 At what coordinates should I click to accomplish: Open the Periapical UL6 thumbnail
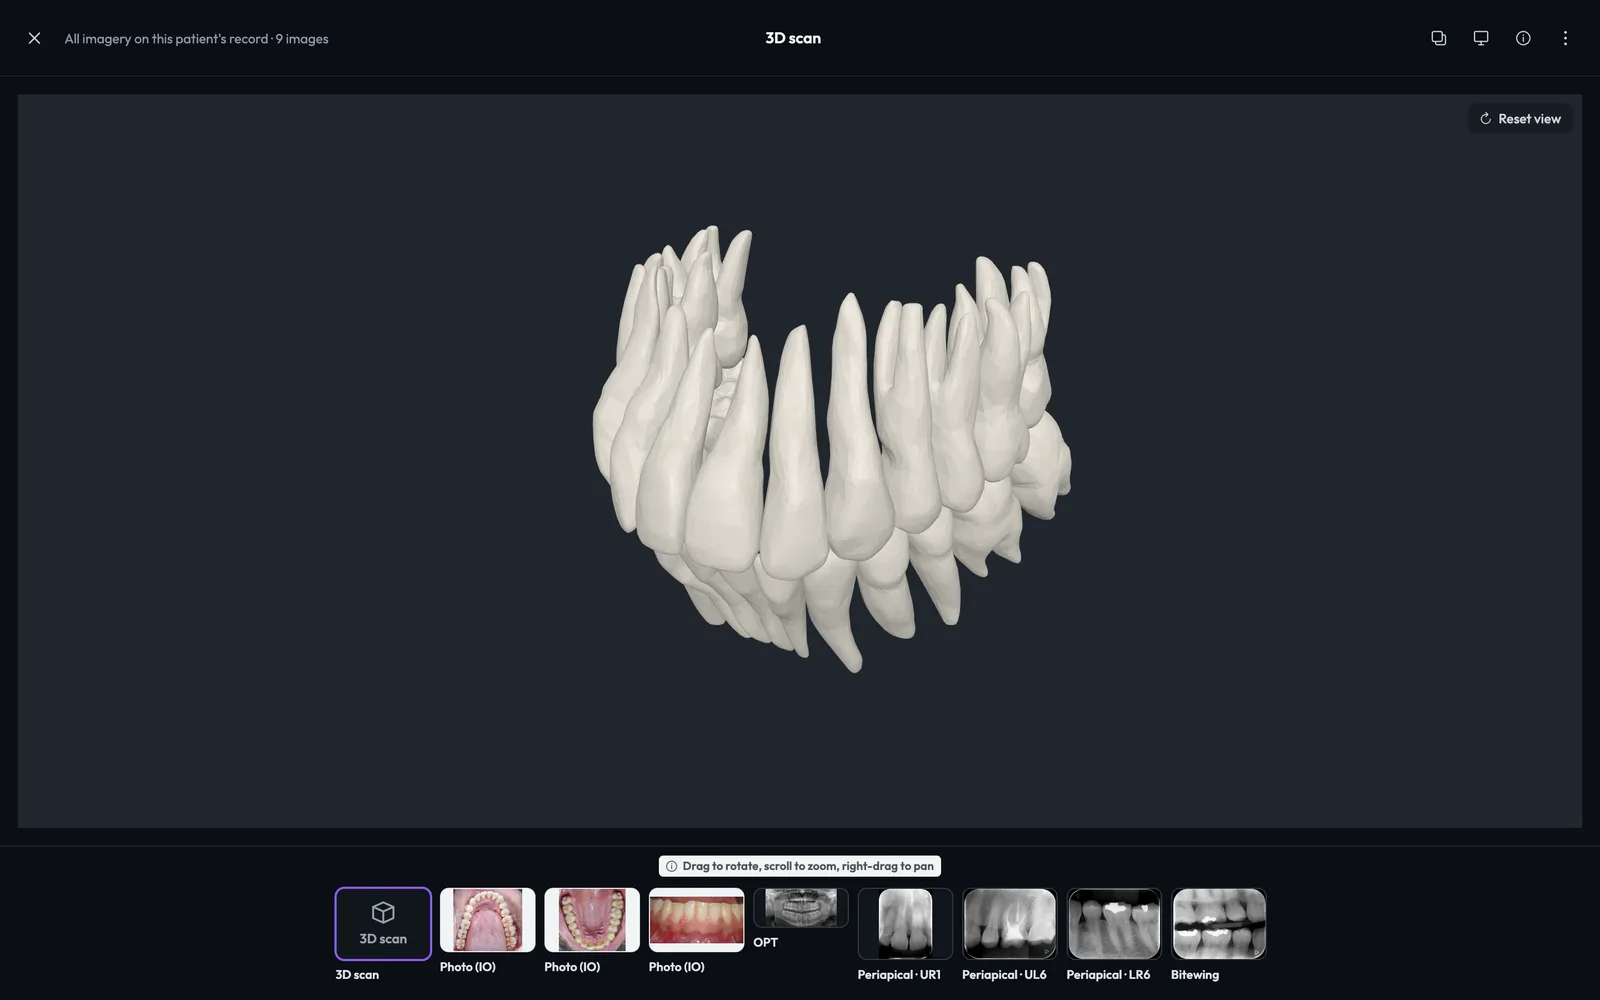coord(1010,924)
